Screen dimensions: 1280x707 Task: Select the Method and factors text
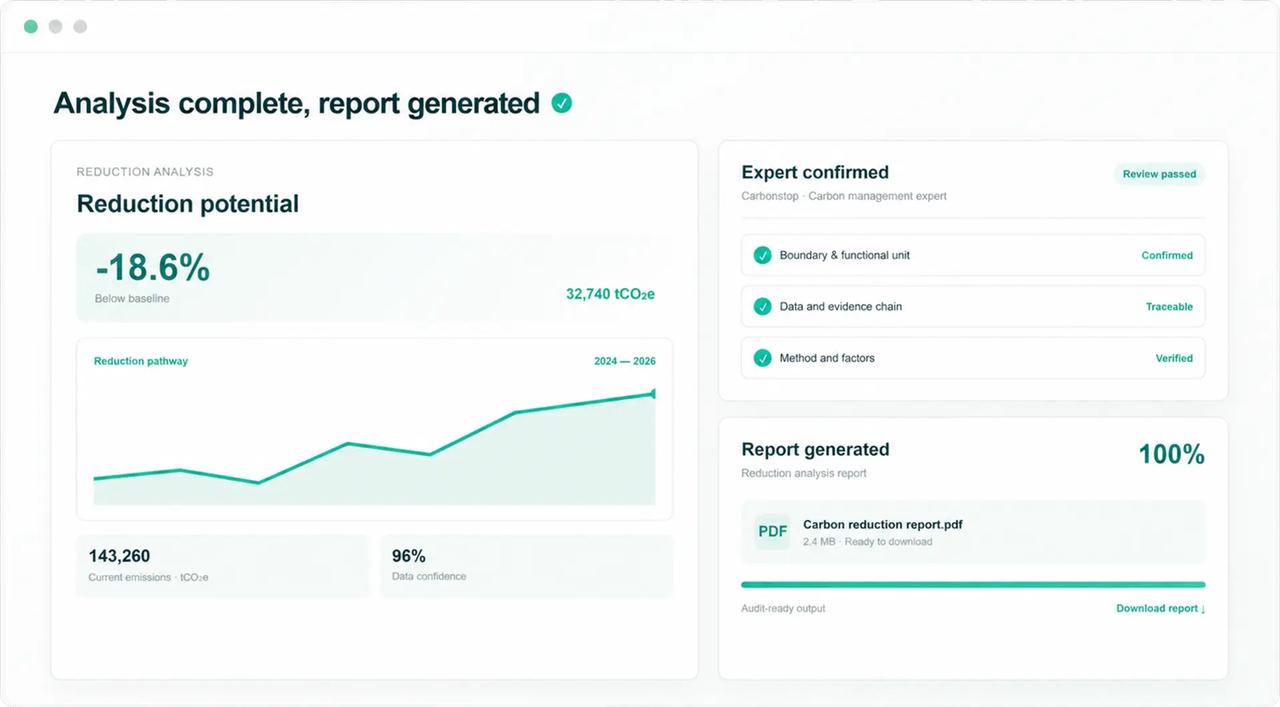pyautogui.click(x=827, y=357)
